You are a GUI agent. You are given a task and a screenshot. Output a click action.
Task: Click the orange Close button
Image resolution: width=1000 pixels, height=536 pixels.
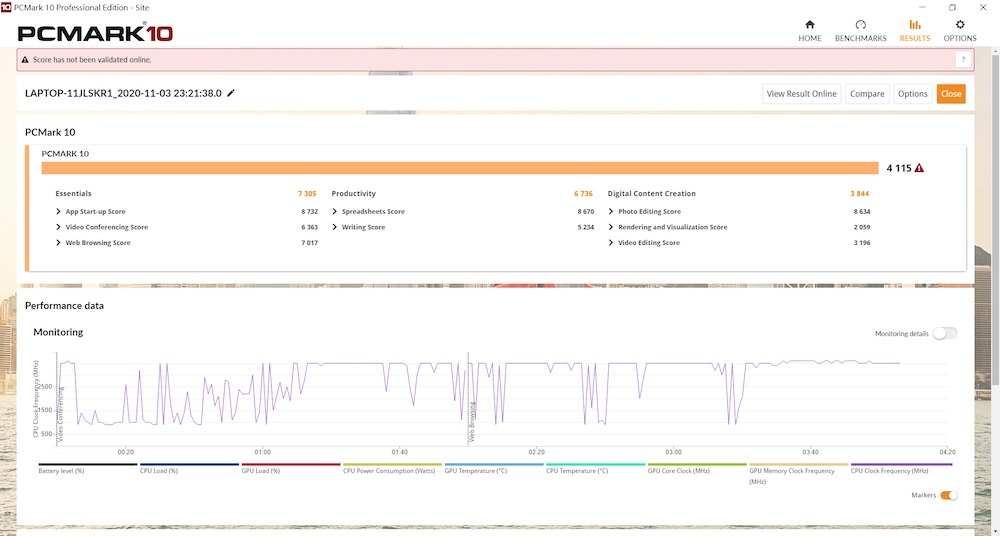pos(950,94)
